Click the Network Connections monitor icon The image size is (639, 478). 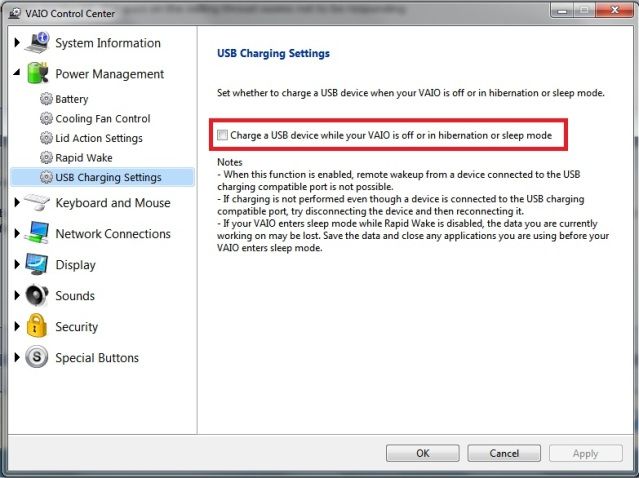pyautogui.click(x=37, y=234)
